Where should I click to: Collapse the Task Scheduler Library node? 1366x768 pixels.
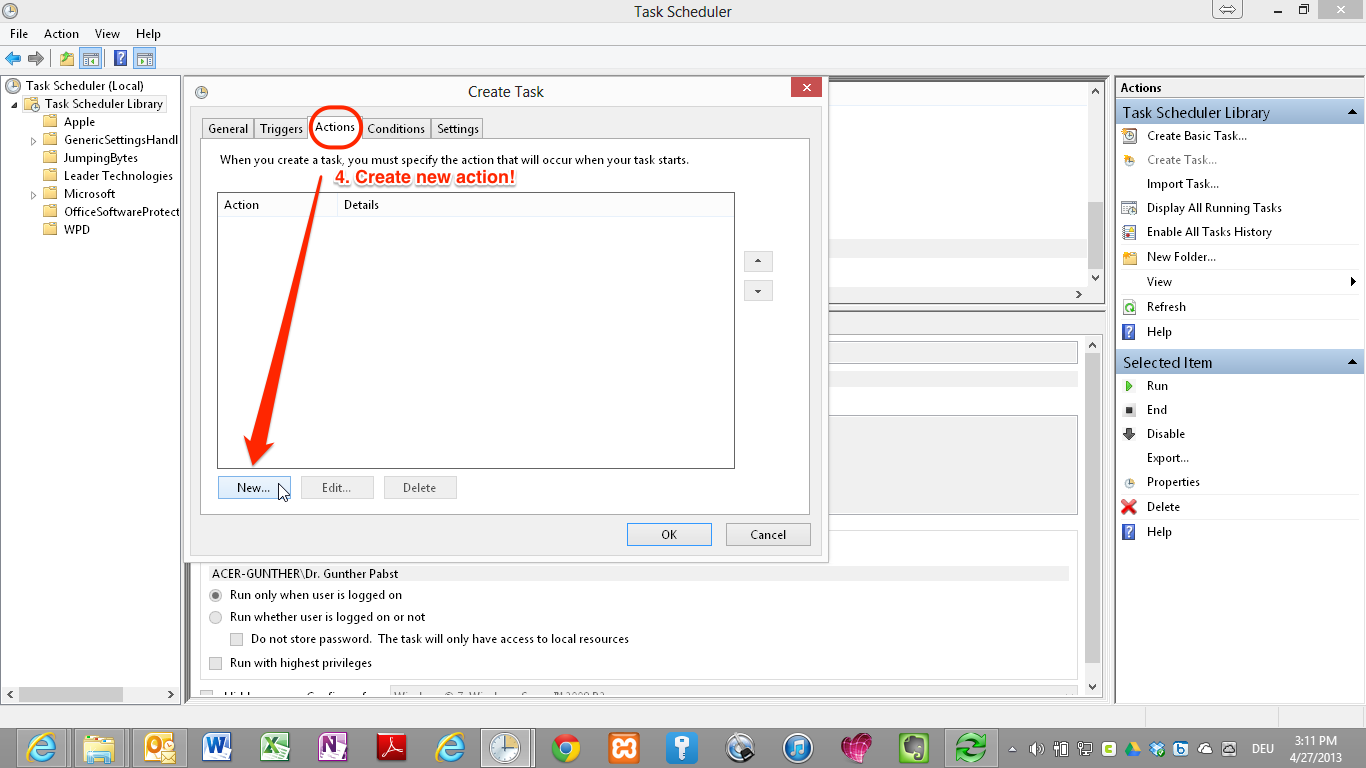[x=14, y=105]
